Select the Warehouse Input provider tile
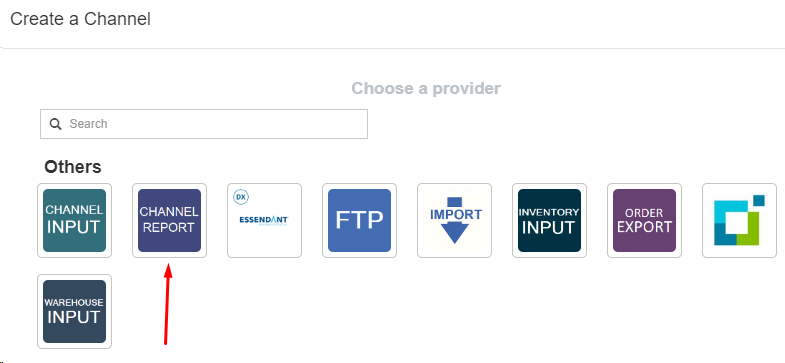785x363 pixels. click(75, 311)
